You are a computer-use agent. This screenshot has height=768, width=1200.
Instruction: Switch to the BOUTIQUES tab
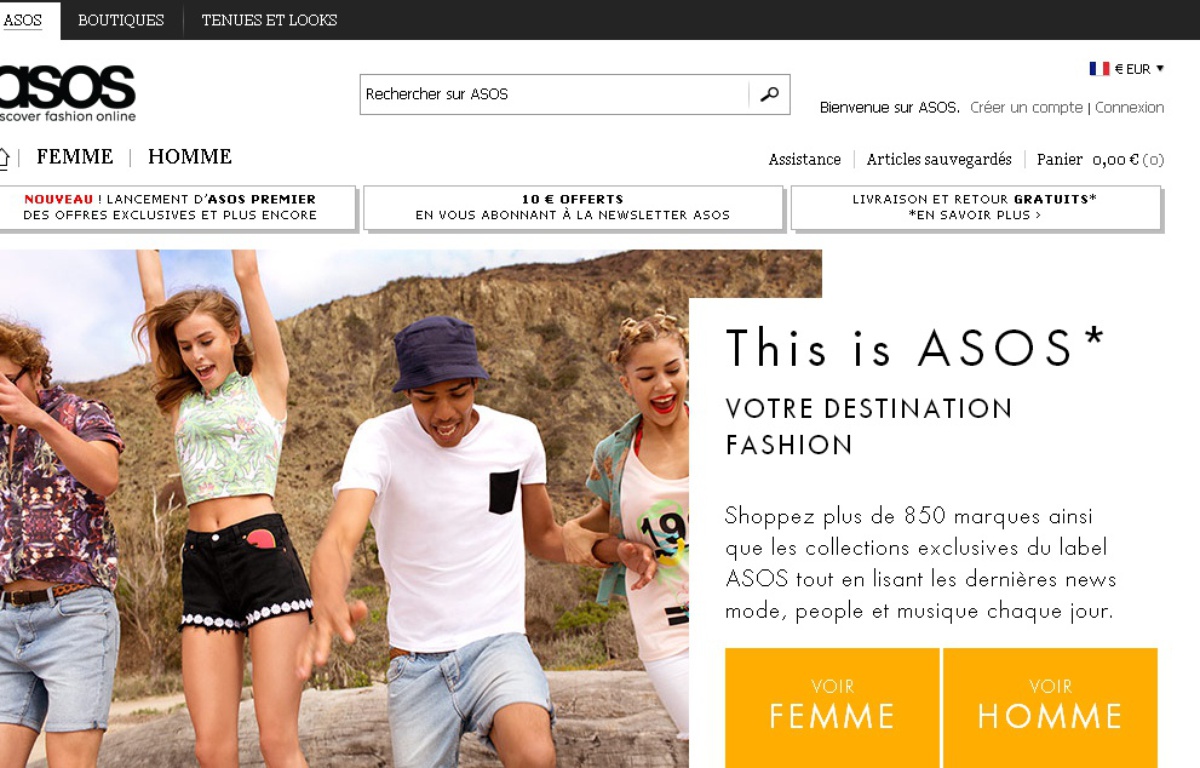121,20
